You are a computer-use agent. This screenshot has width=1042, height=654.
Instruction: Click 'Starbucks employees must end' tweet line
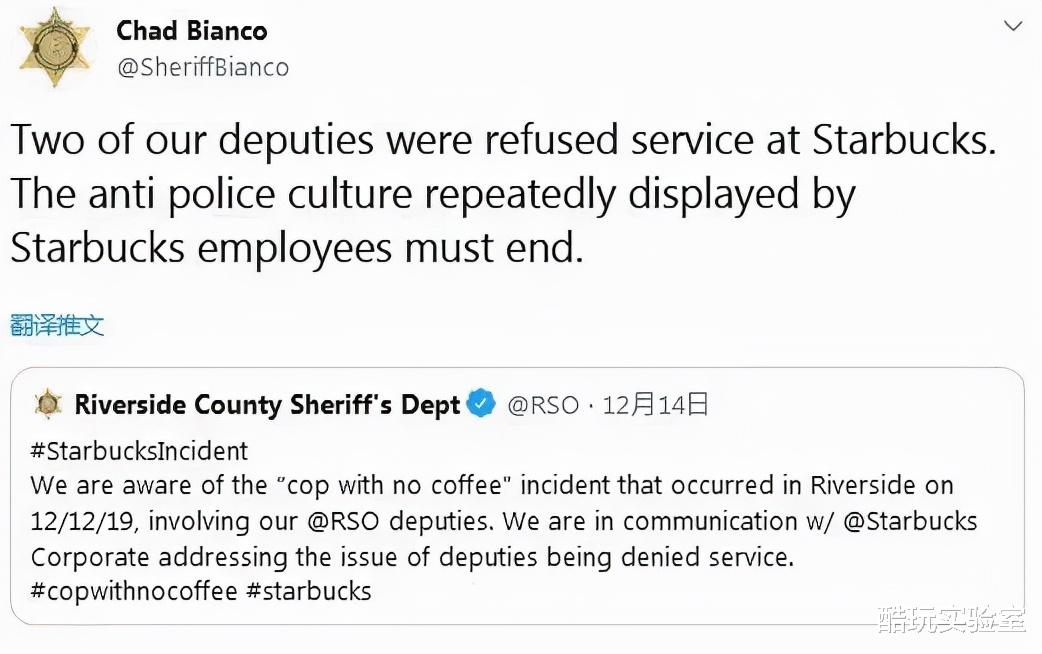coord(296,247)
